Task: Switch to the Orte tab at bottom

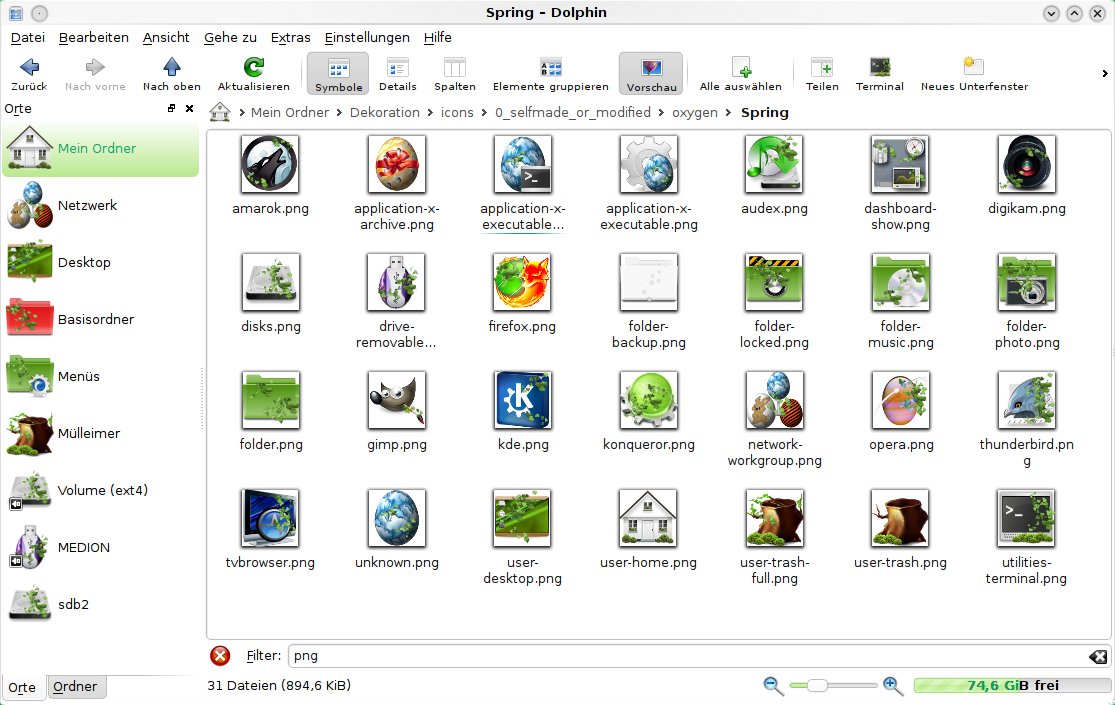Action: coord(22,687)
